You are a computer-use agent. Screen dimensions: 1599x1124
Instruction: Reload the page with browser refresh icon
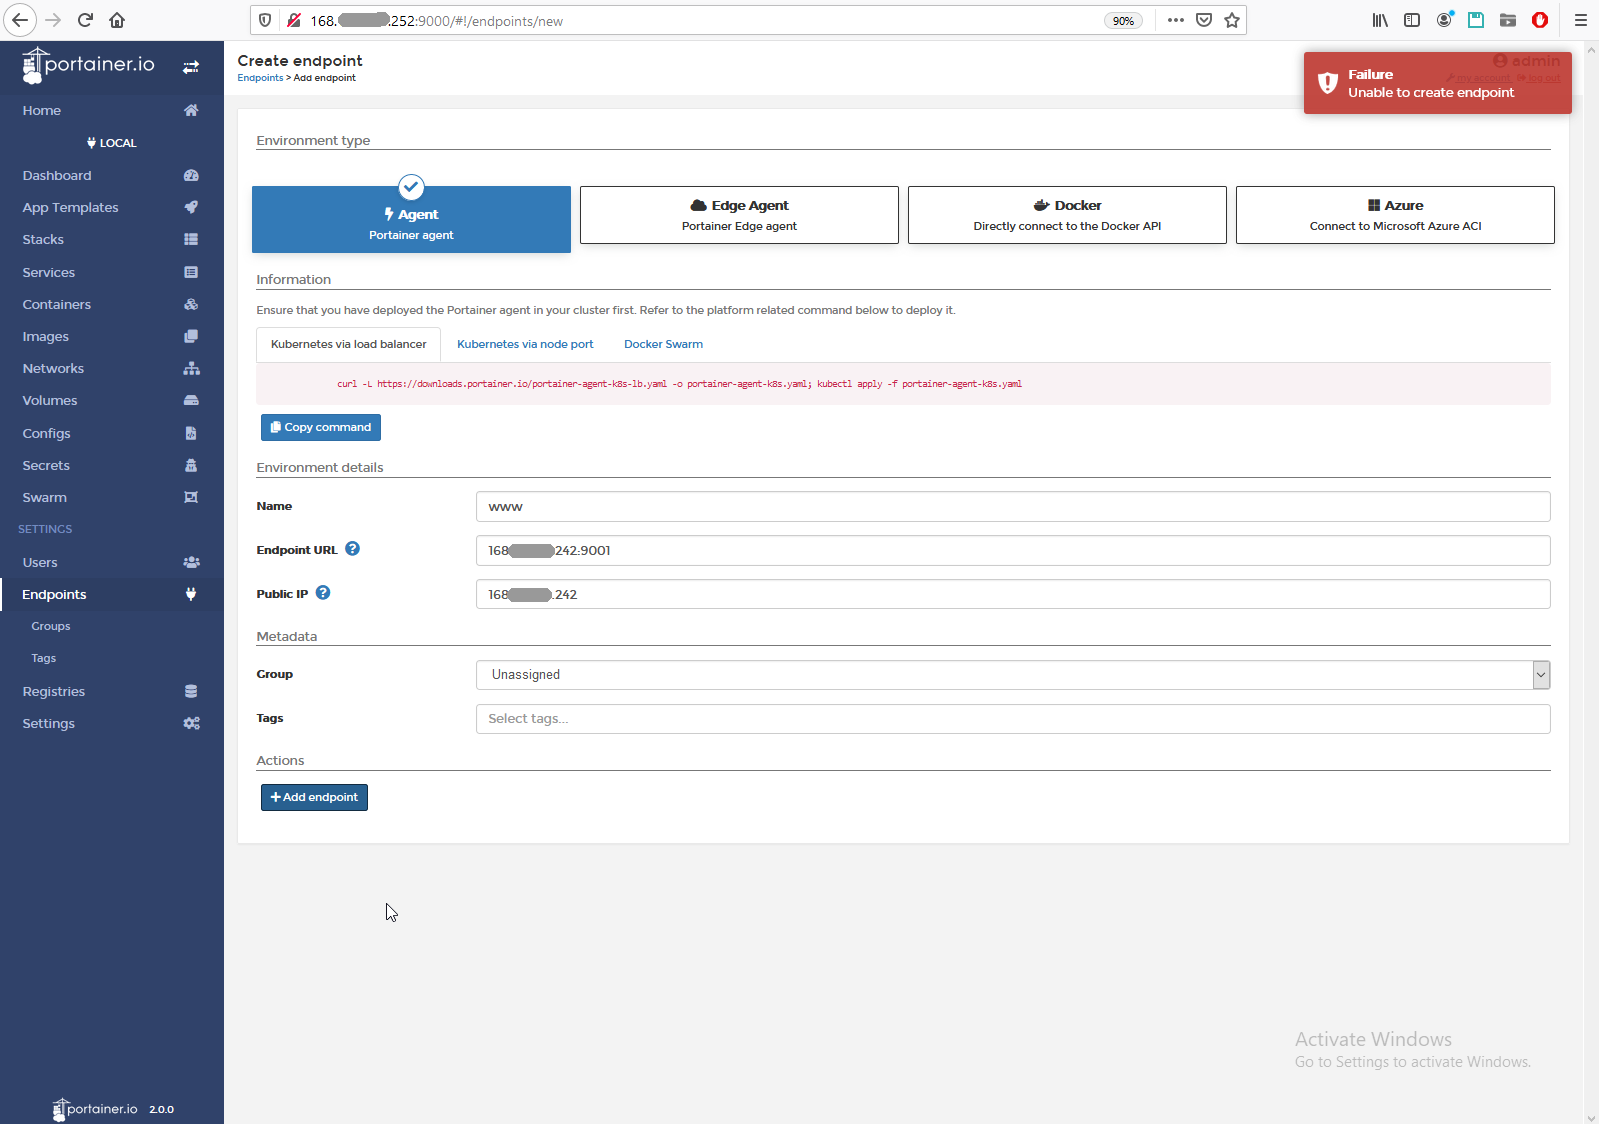tap(85, 20)
